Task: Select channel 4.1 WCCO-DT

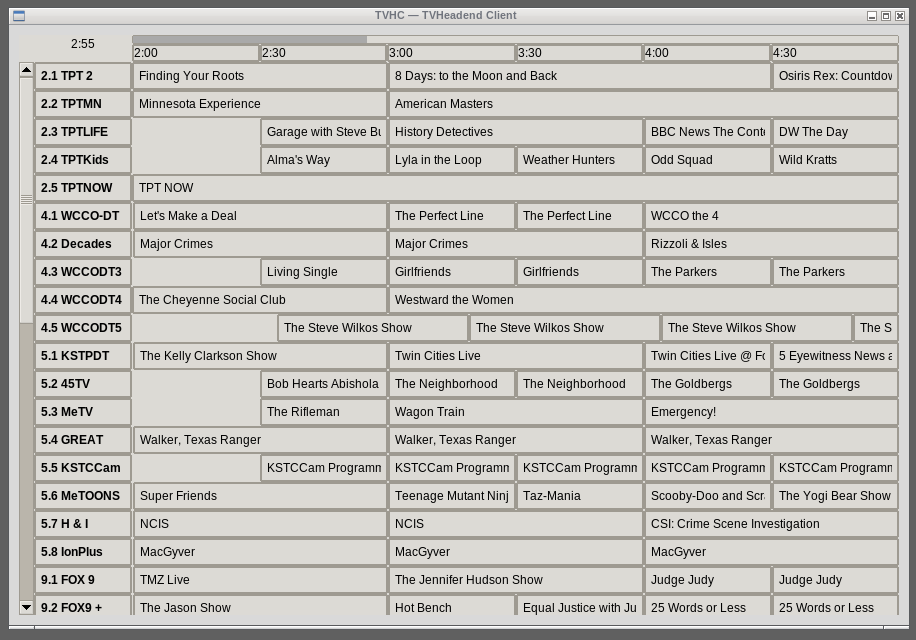Action: [83, 216]
